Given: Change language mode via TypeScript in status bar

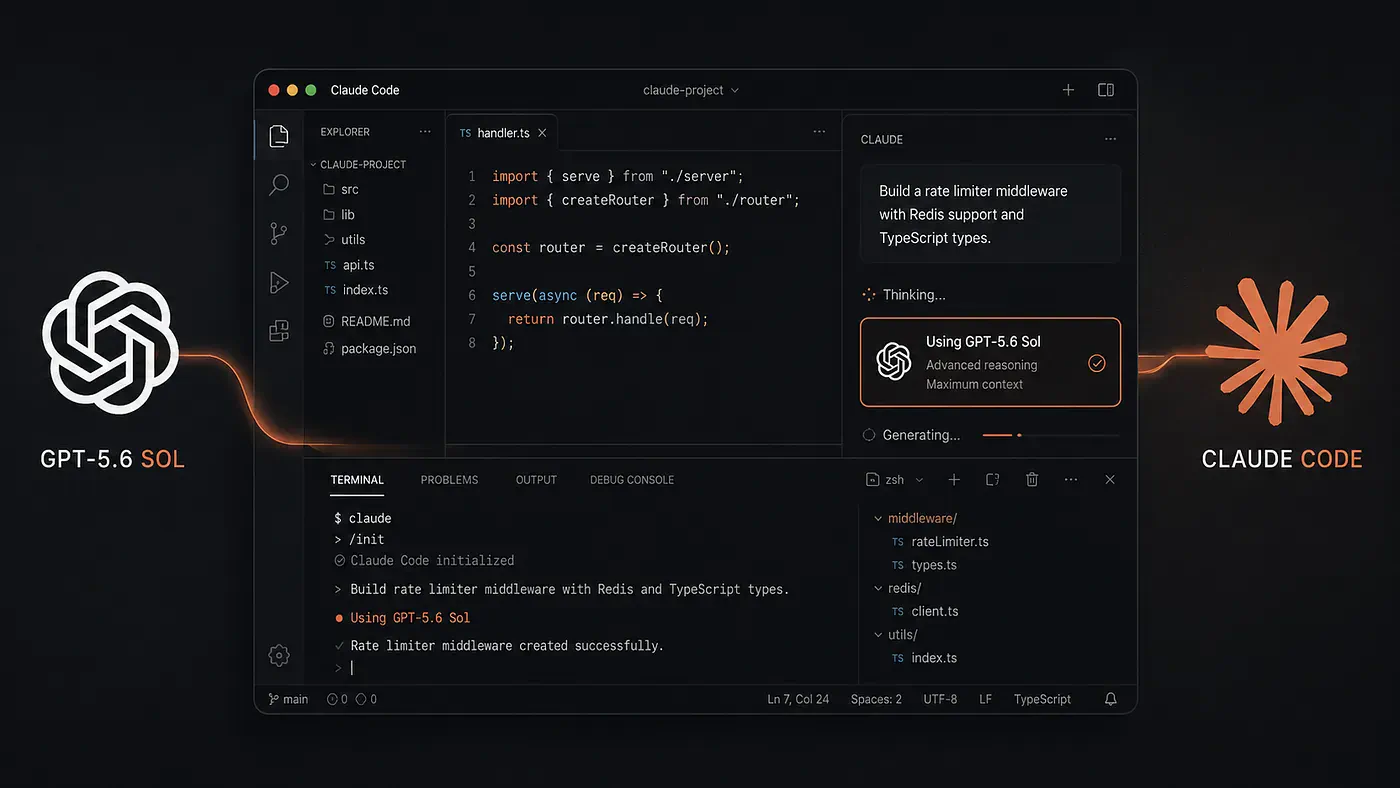Looking at the screenshot, I should point(1042,699).
